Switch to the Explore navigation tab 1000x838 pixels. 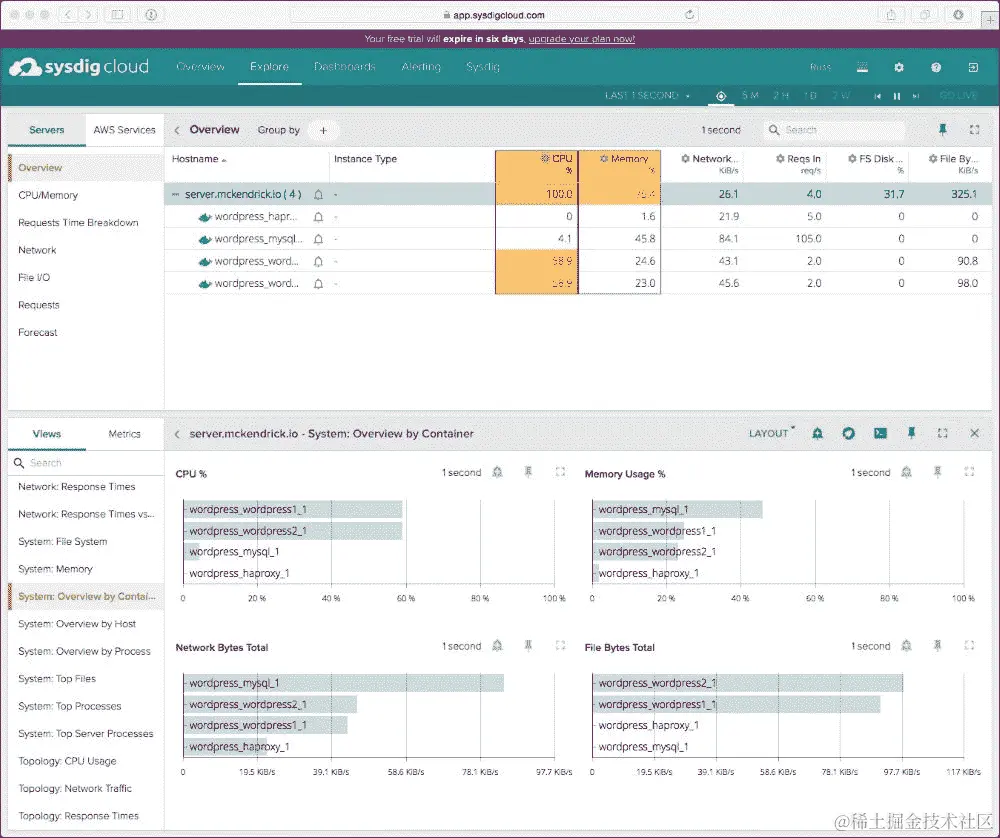click(269, 67)
